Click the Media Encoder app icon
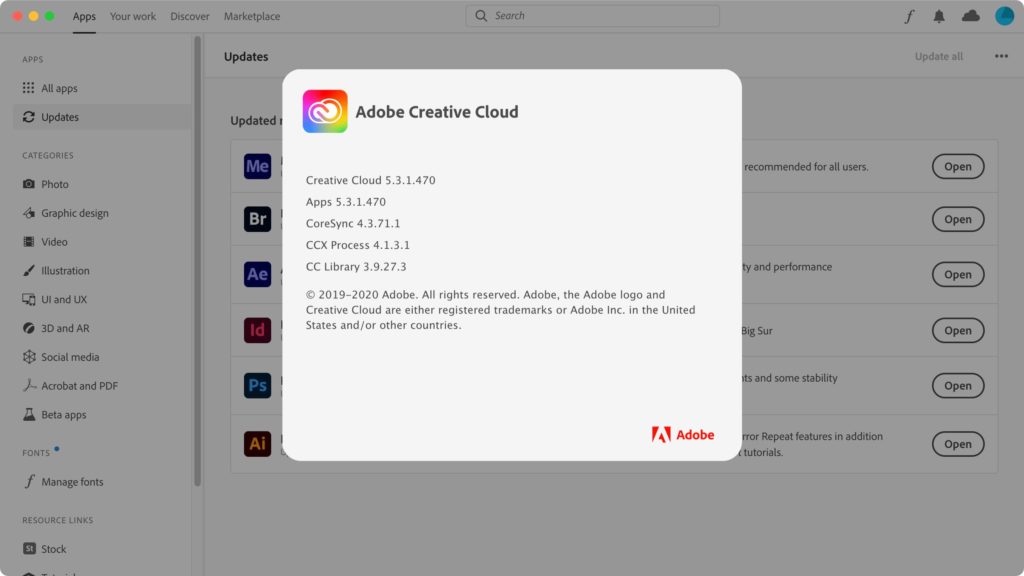 pyautogui.click(x=257, y=166)
